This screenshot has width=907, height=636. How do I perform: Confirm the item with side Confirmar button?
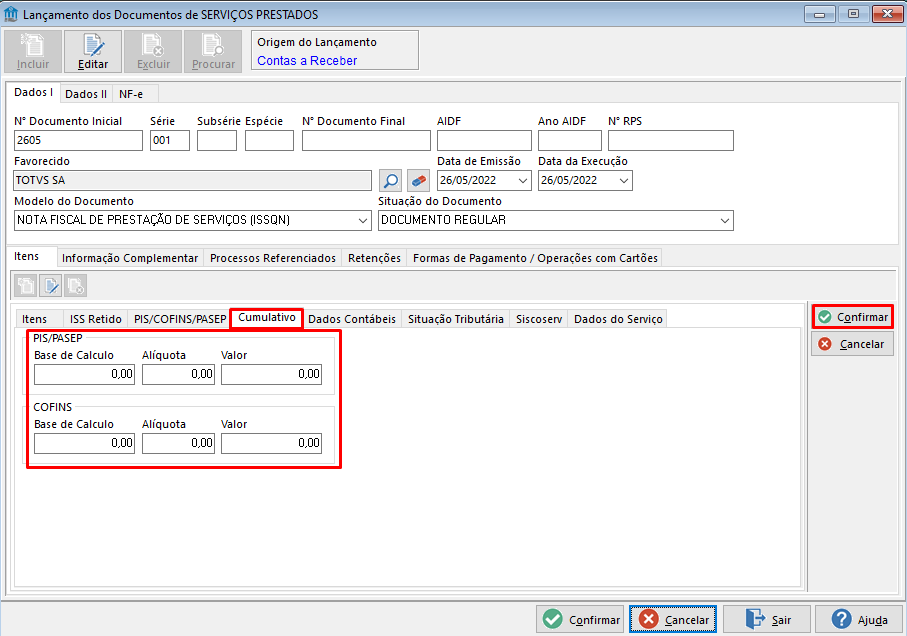click(x=853, y=317)
